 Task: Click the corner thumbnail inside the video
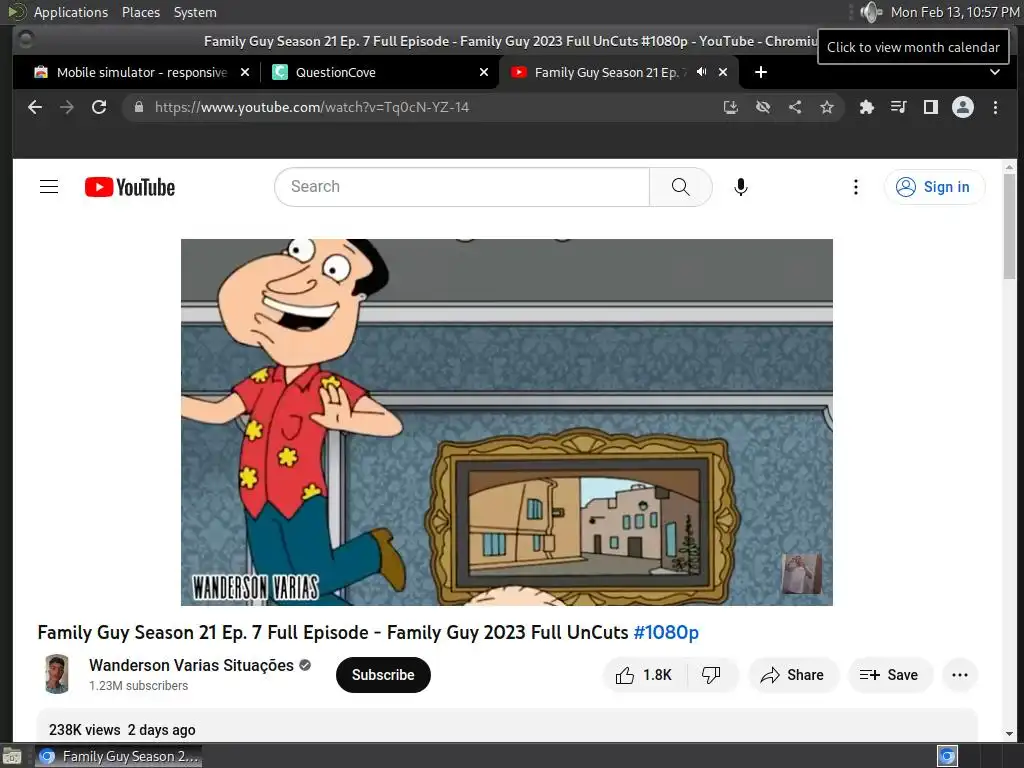pyautogui.click(x=801, y=574)
